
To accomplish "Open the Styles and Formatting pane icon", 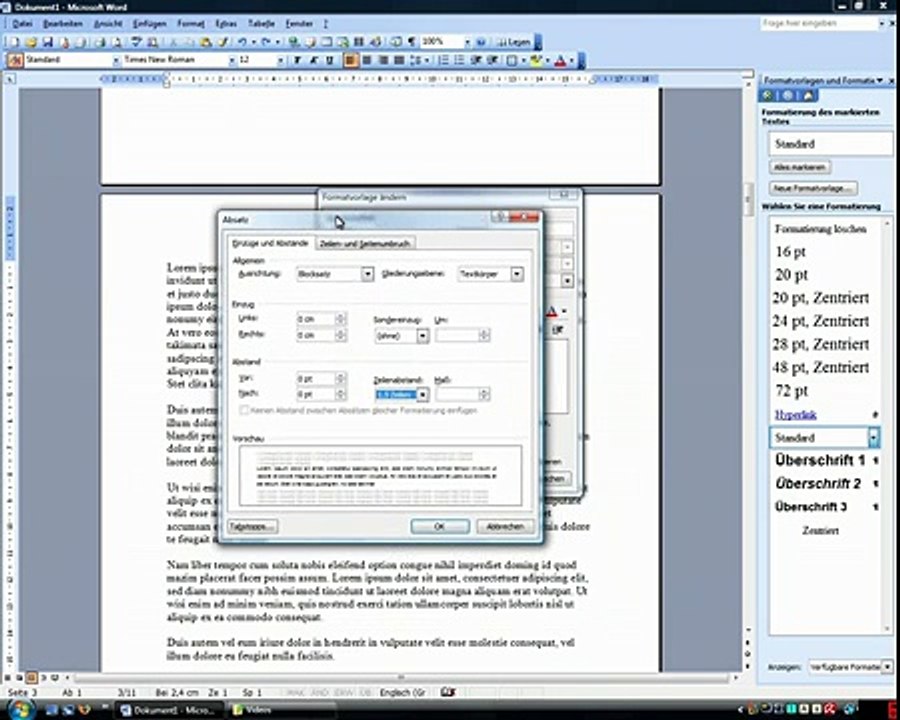I will tap(15, 60).
